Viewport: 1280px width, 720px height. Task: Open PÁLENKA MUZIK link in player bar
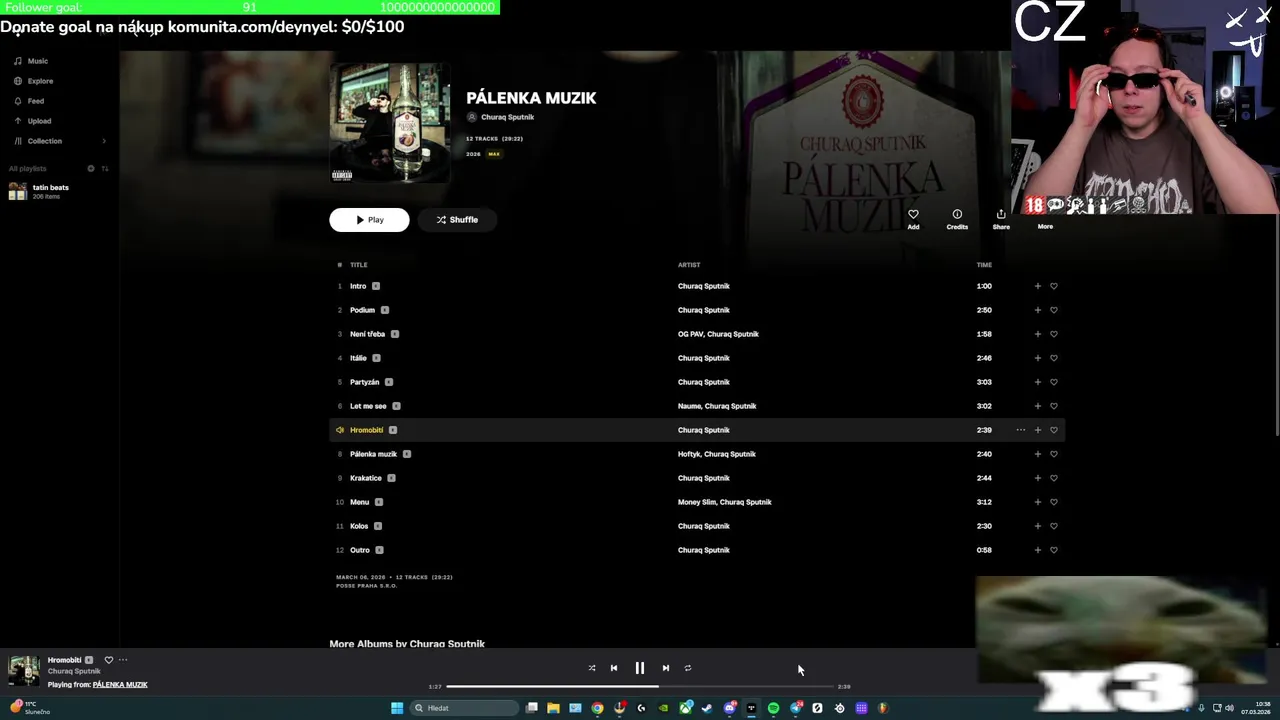(120, 685)
